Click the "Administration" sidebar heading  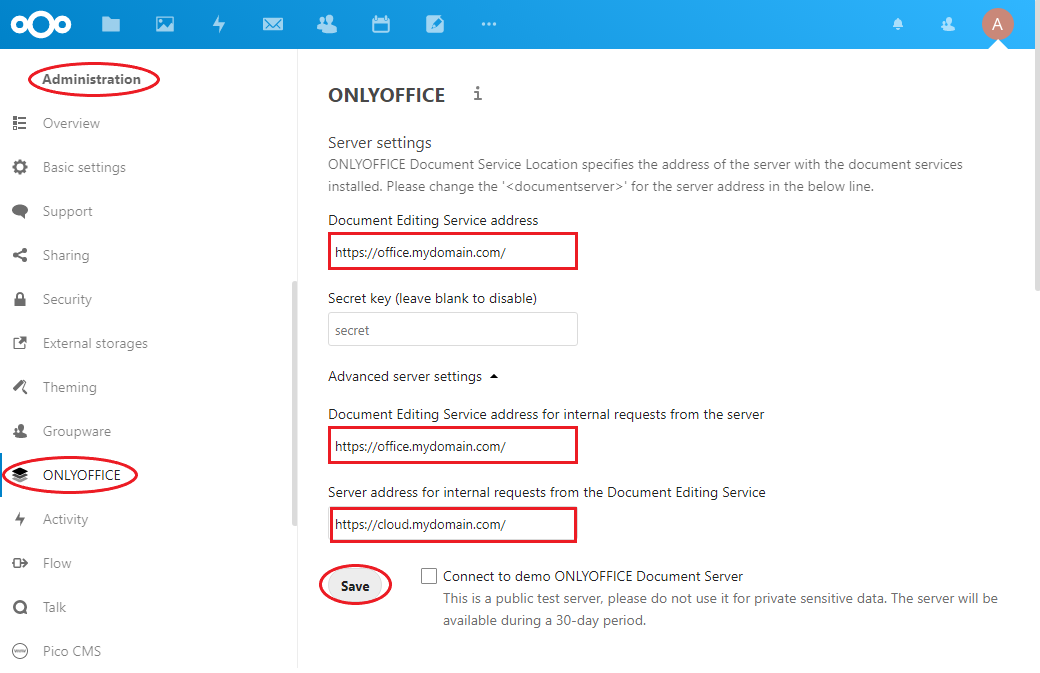tap(92, 80)
